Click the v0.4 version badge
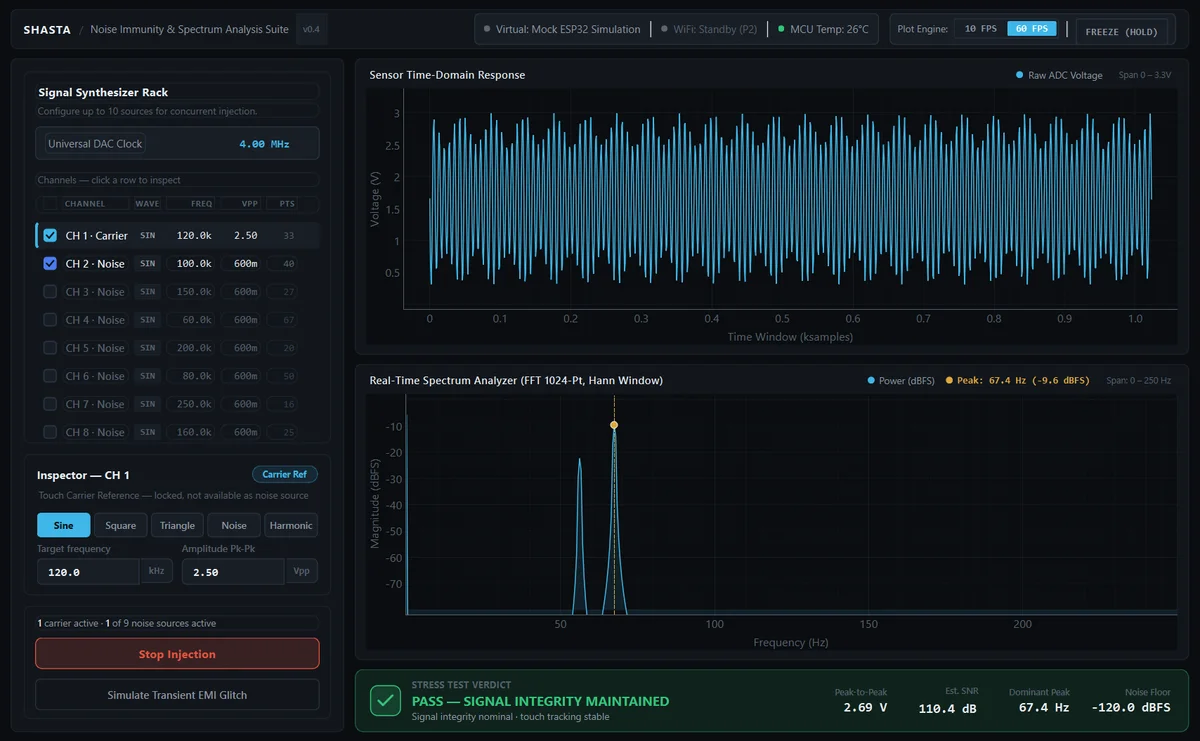 coord(312,30)
